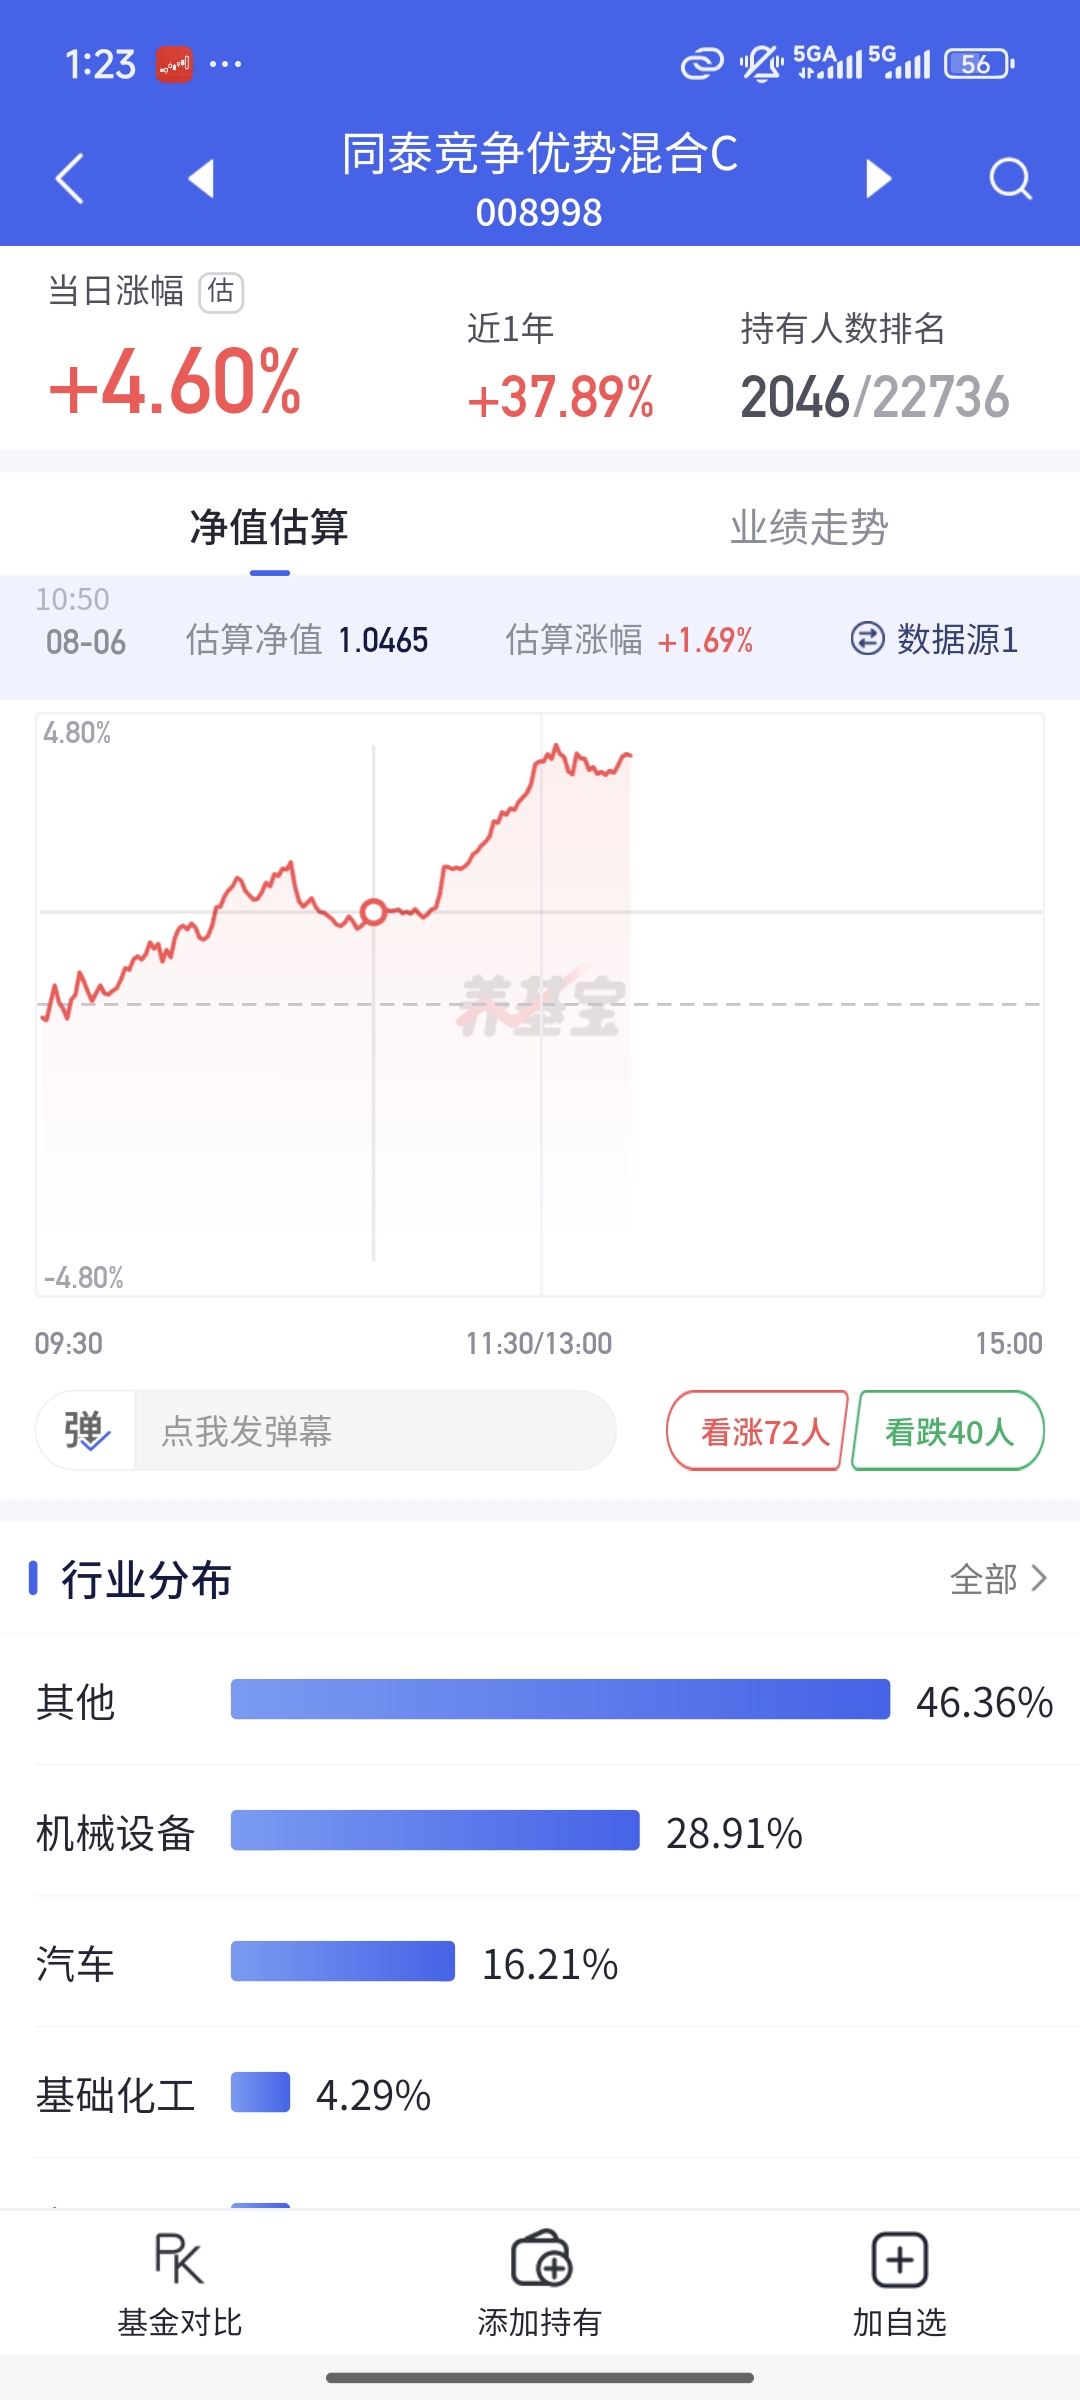The height and width of the screenshot is (2400, 1080).
Task: Tap the 近1年 return figure
Action: pyautogui.click(x=560, y=396)
